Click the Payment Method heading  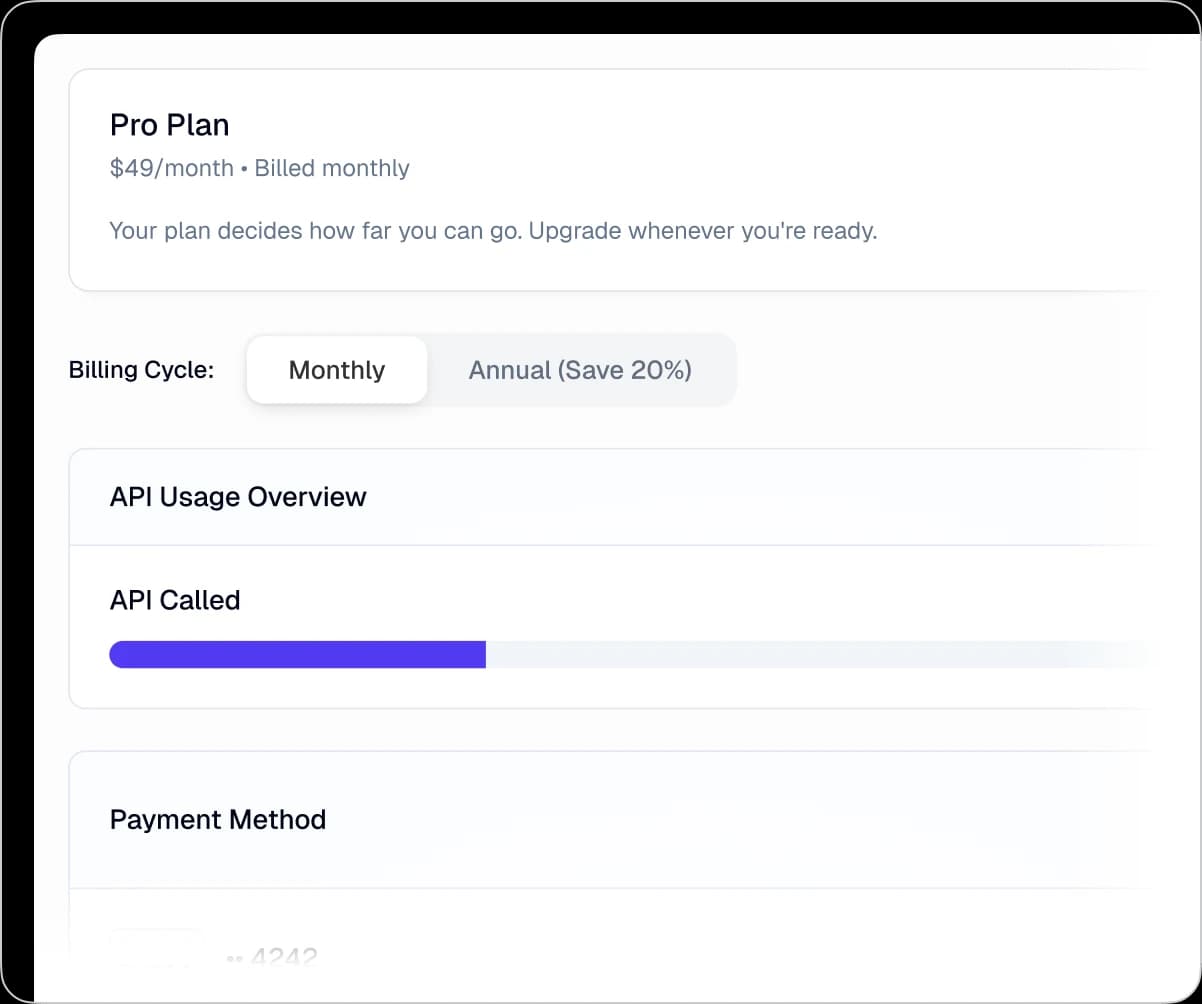click(218, 820)
